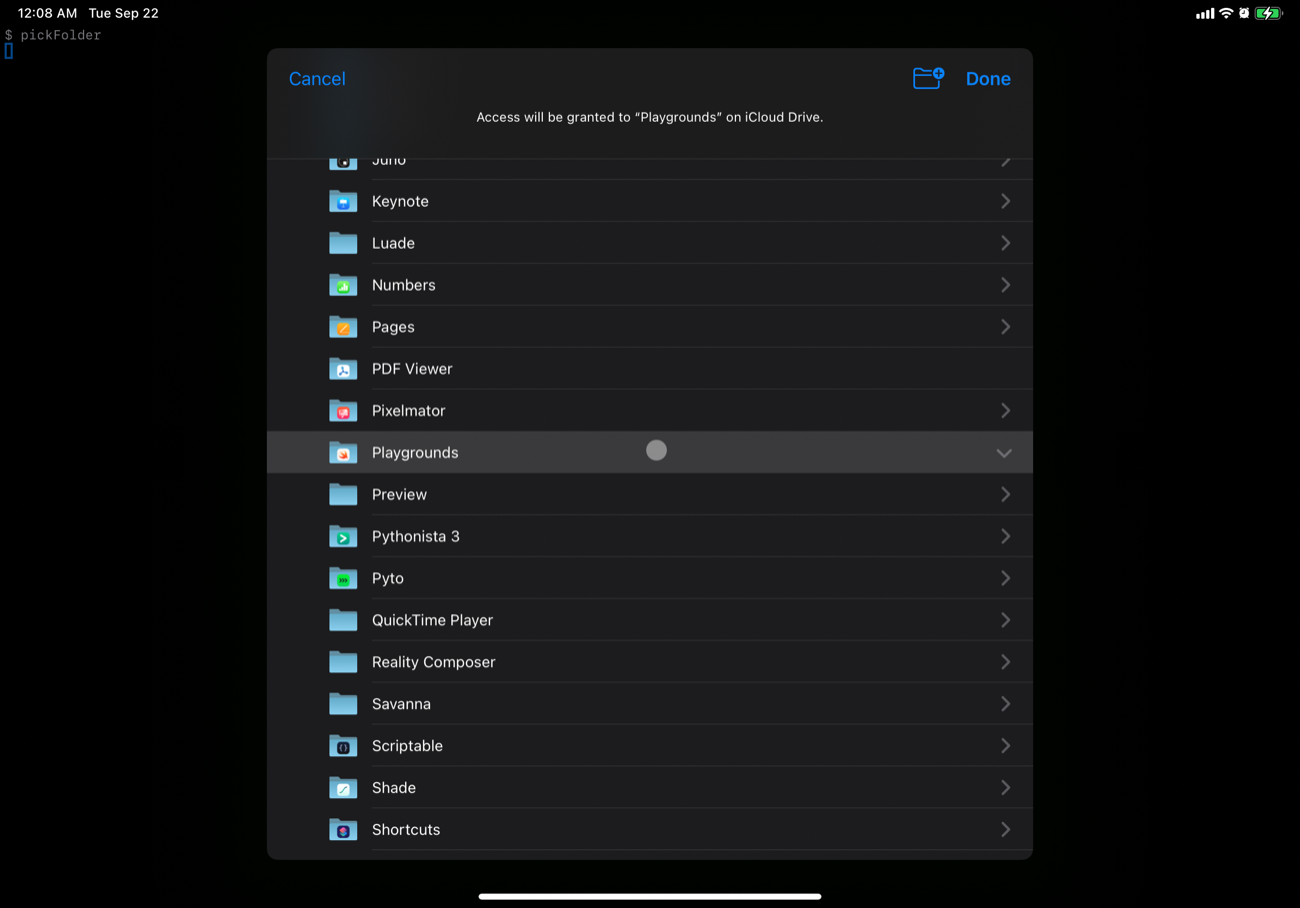Viewport: 1300px width, 908px height.
Task: Expand the Pixelmator folder chevron
Action: [1005, 411]
